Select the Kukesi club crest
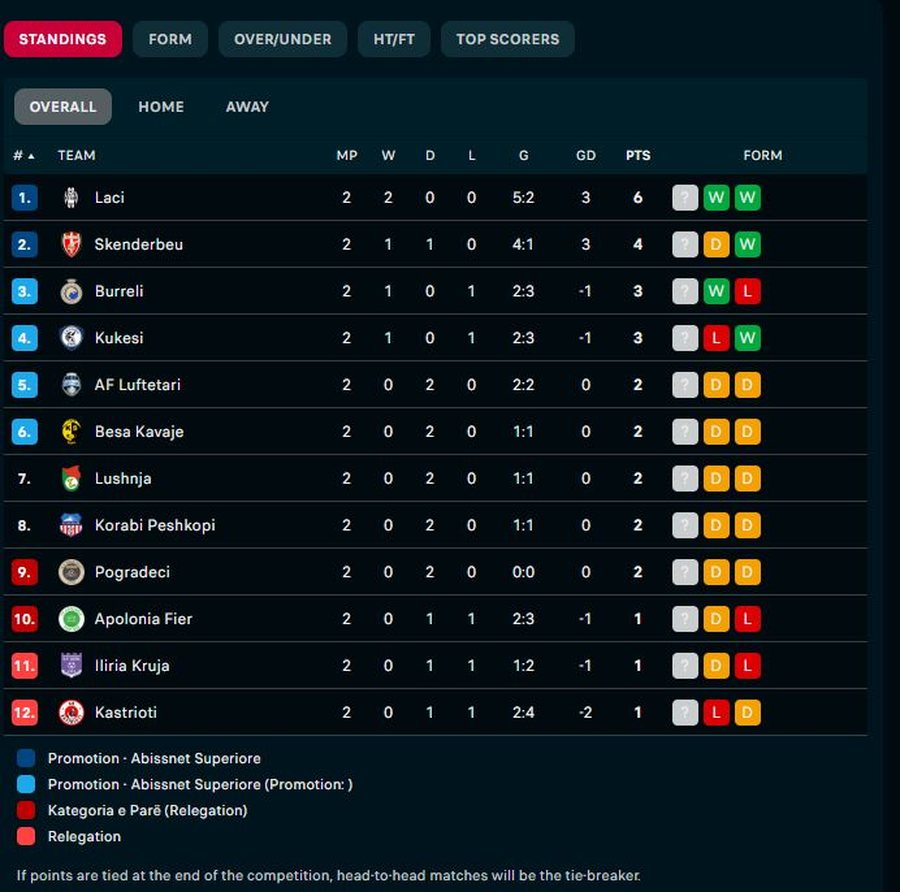900x892 pixels. 71,338
